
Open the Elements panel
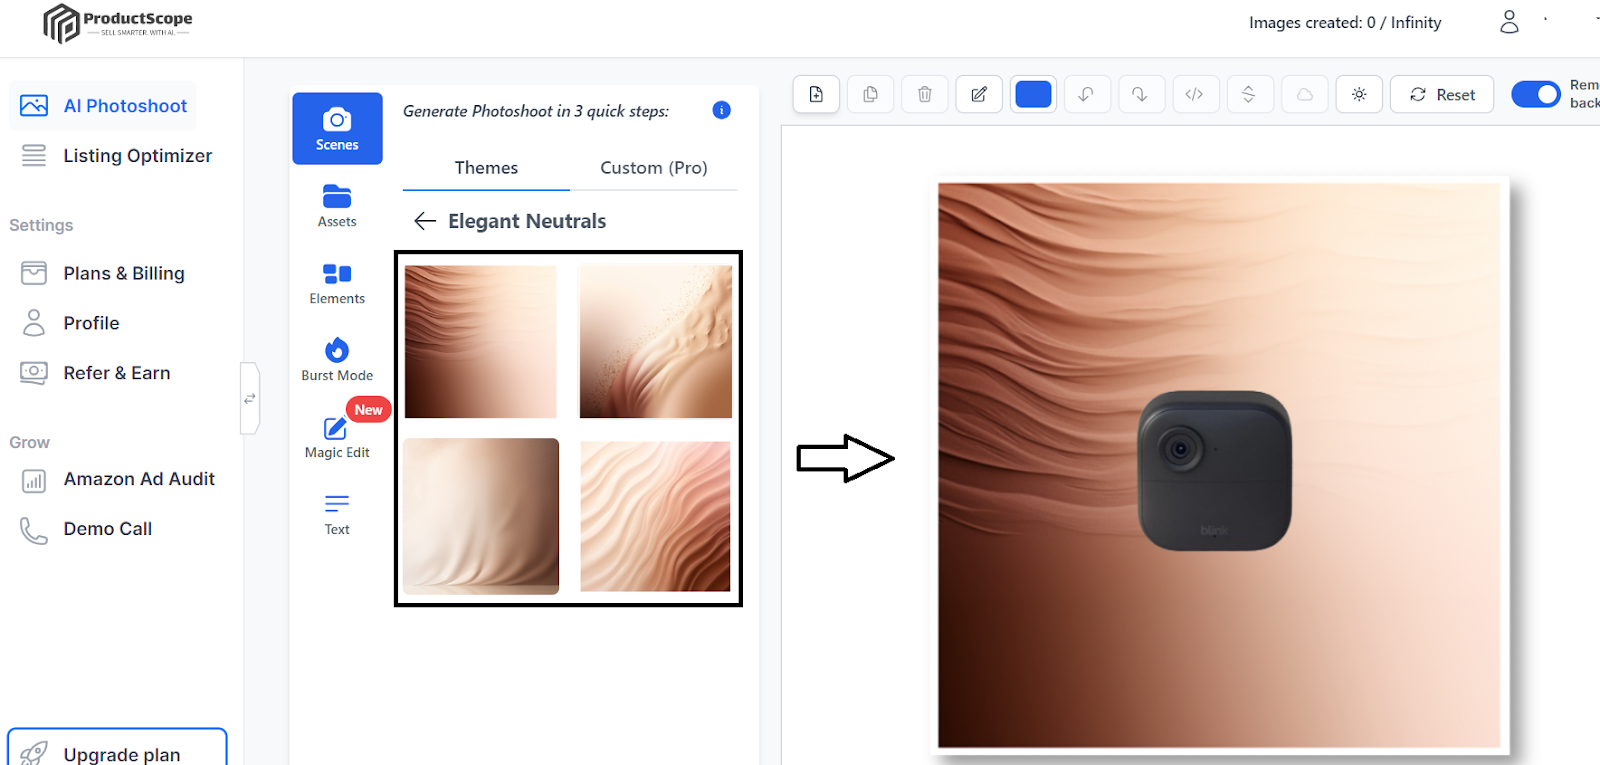(337, 283)
